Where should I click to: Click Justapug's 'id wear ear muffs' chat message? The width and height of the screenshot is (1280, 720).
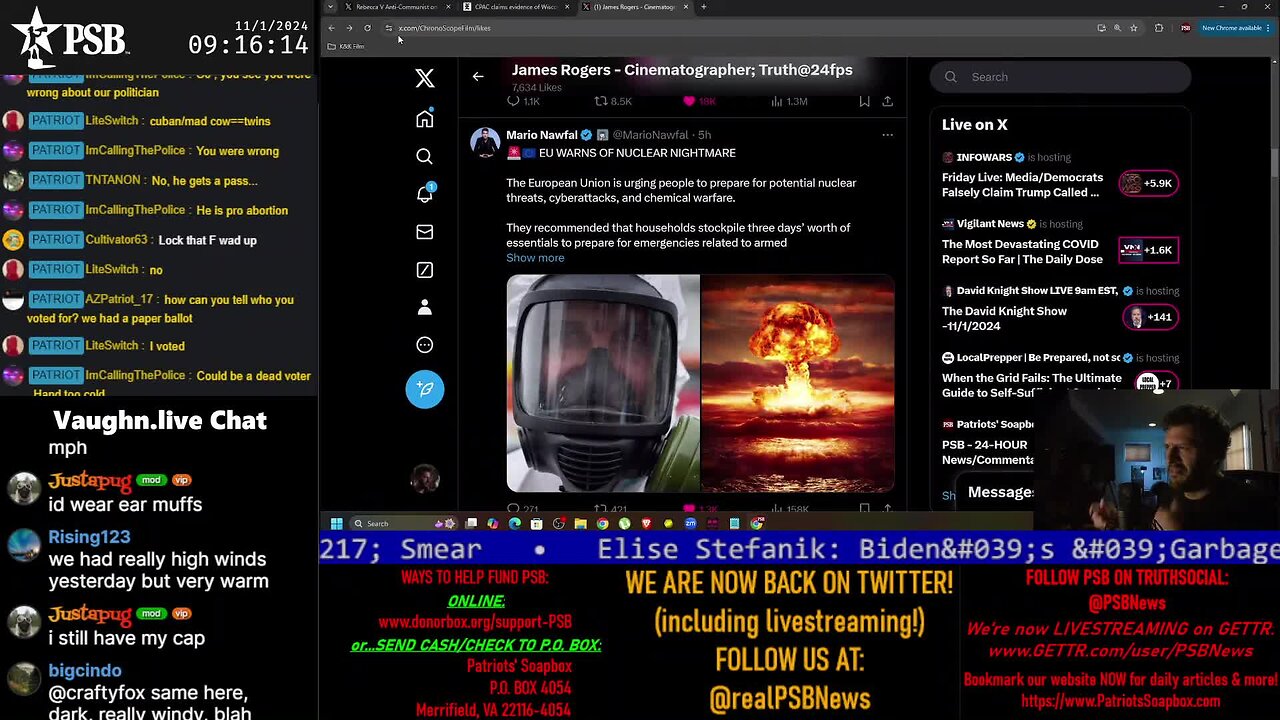coord(125,505)
